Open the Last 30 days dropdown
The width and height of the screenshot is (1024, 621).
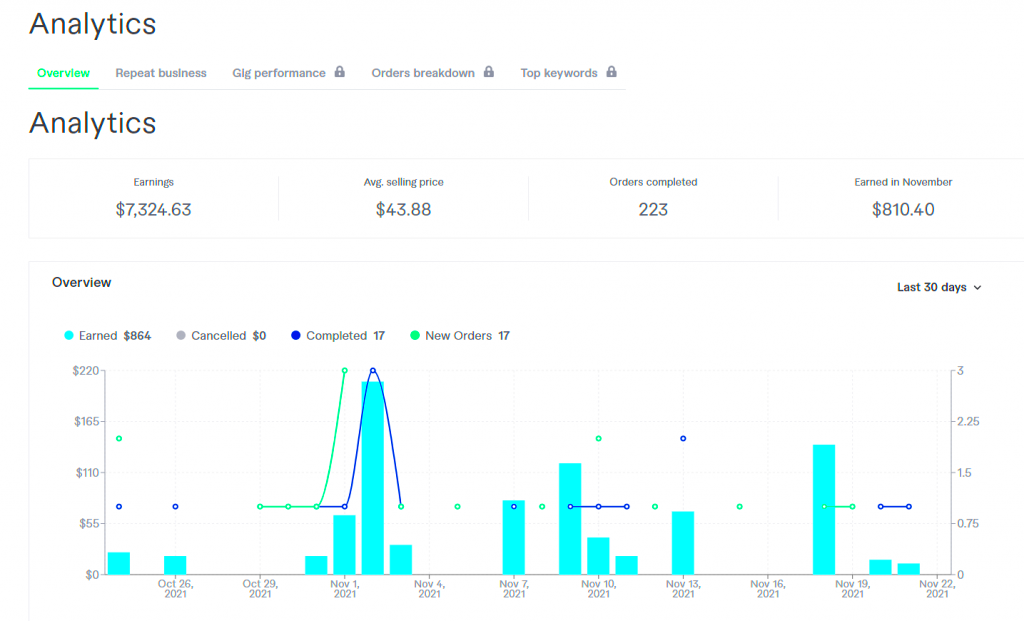[939, 287]
